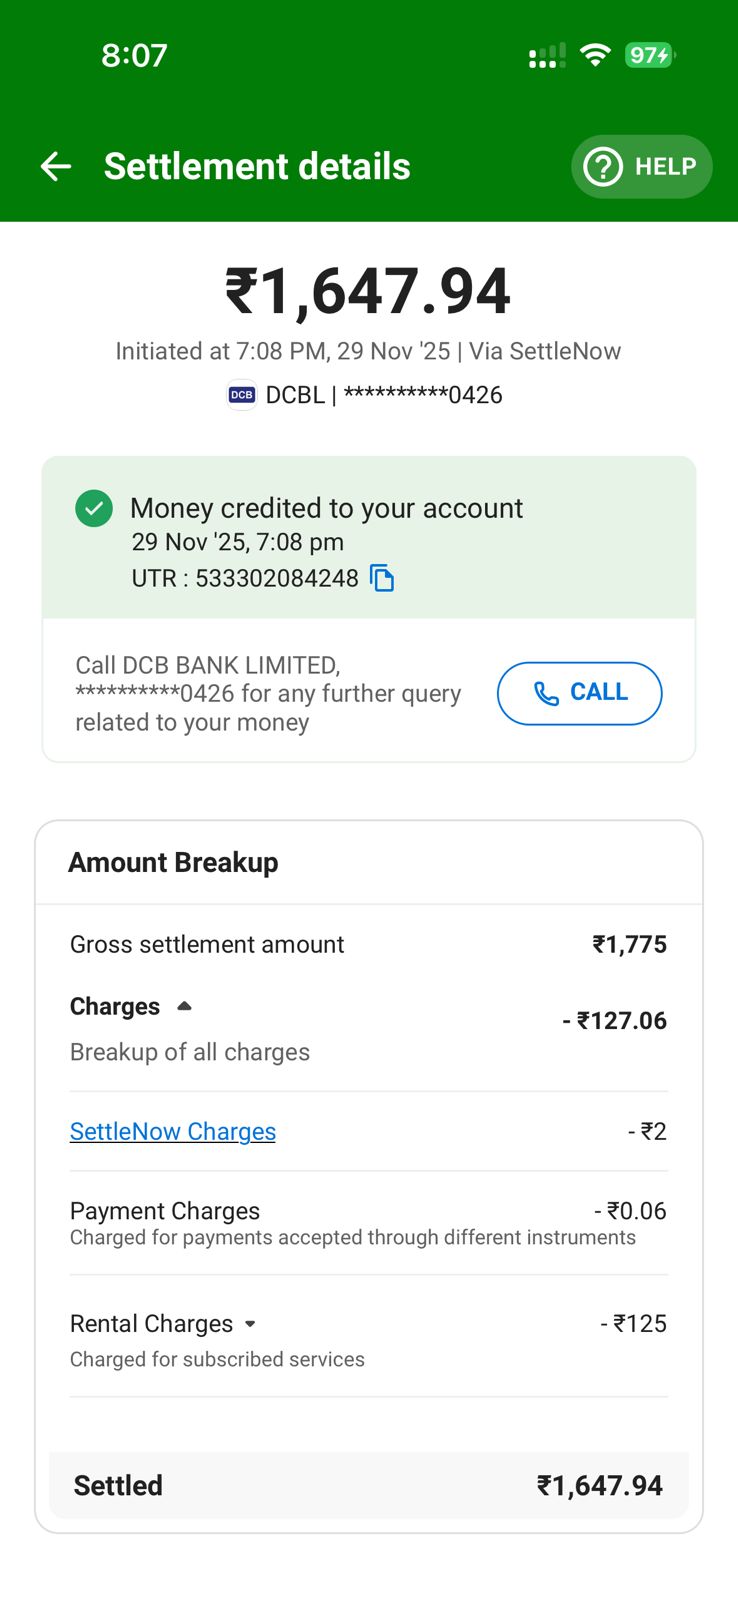
Task: Tap the Gross settlement amount row
Action: point(368,944)
